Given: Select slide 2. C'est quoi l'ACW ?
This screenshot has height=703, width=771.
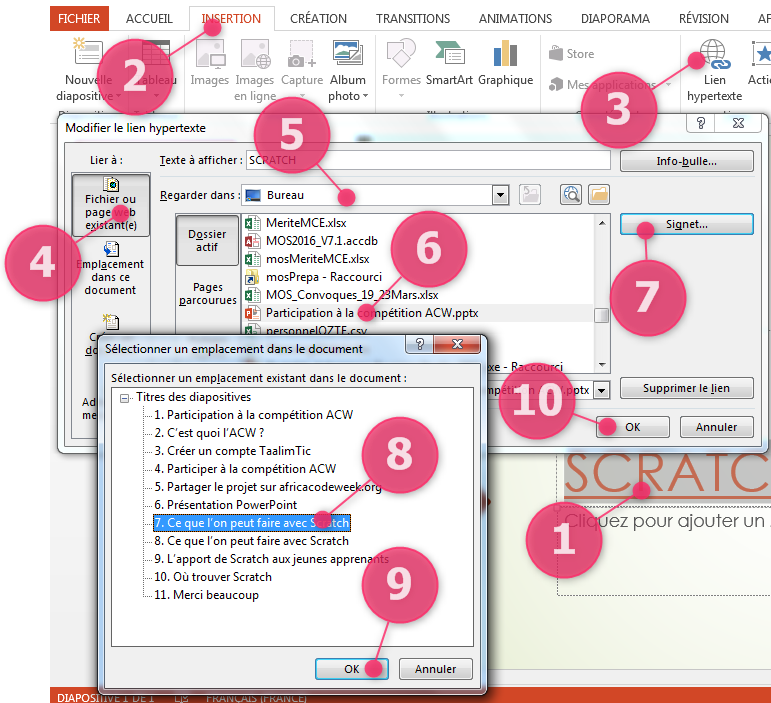Looking at the screenshot, I should [209, 433].
